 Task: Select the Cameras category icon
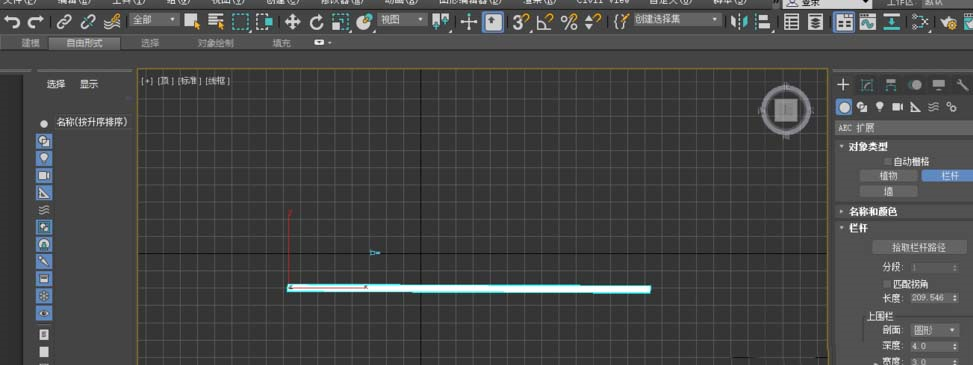897,107
